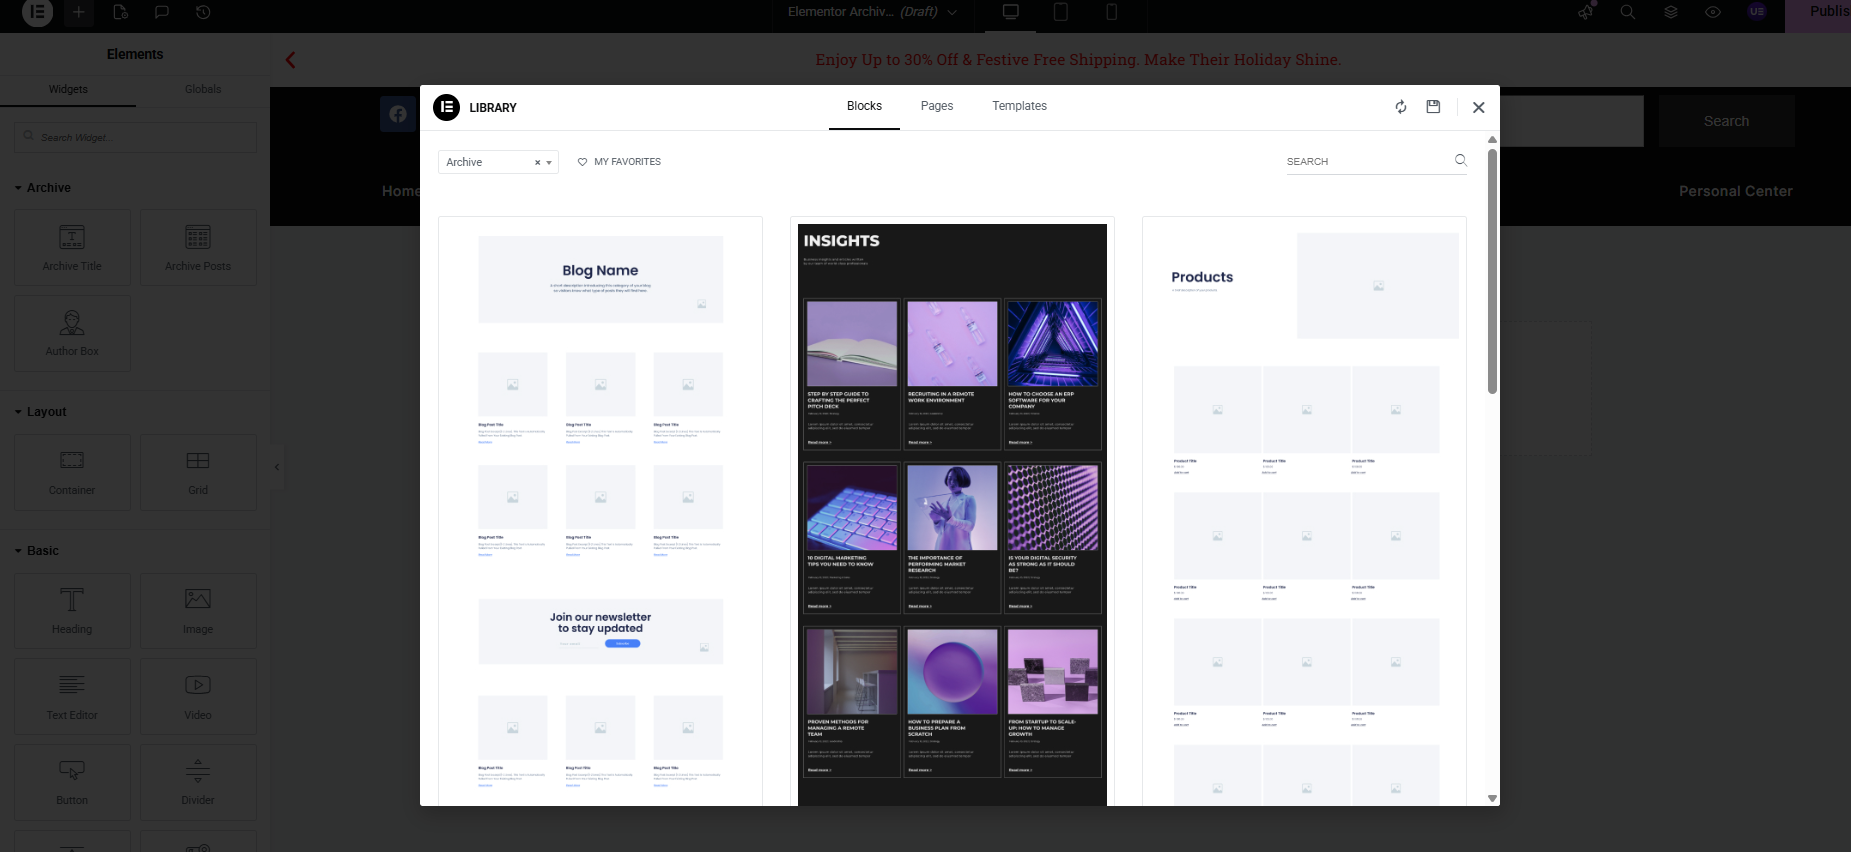This screenshot has width=1851, height=852.
Task: Switch to mobile preview mode
Action: tap(1111, 12)
